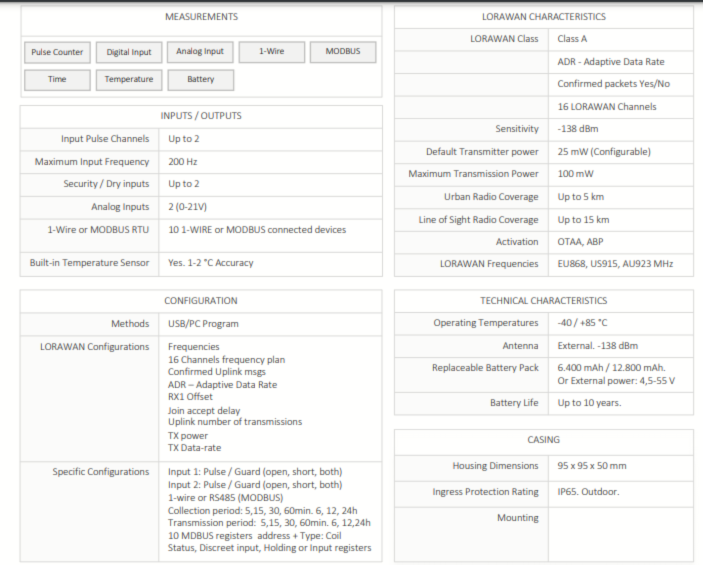This screenshot has height=565, width=703.
Task: Click the Mounting label
Action: point(517,518)
